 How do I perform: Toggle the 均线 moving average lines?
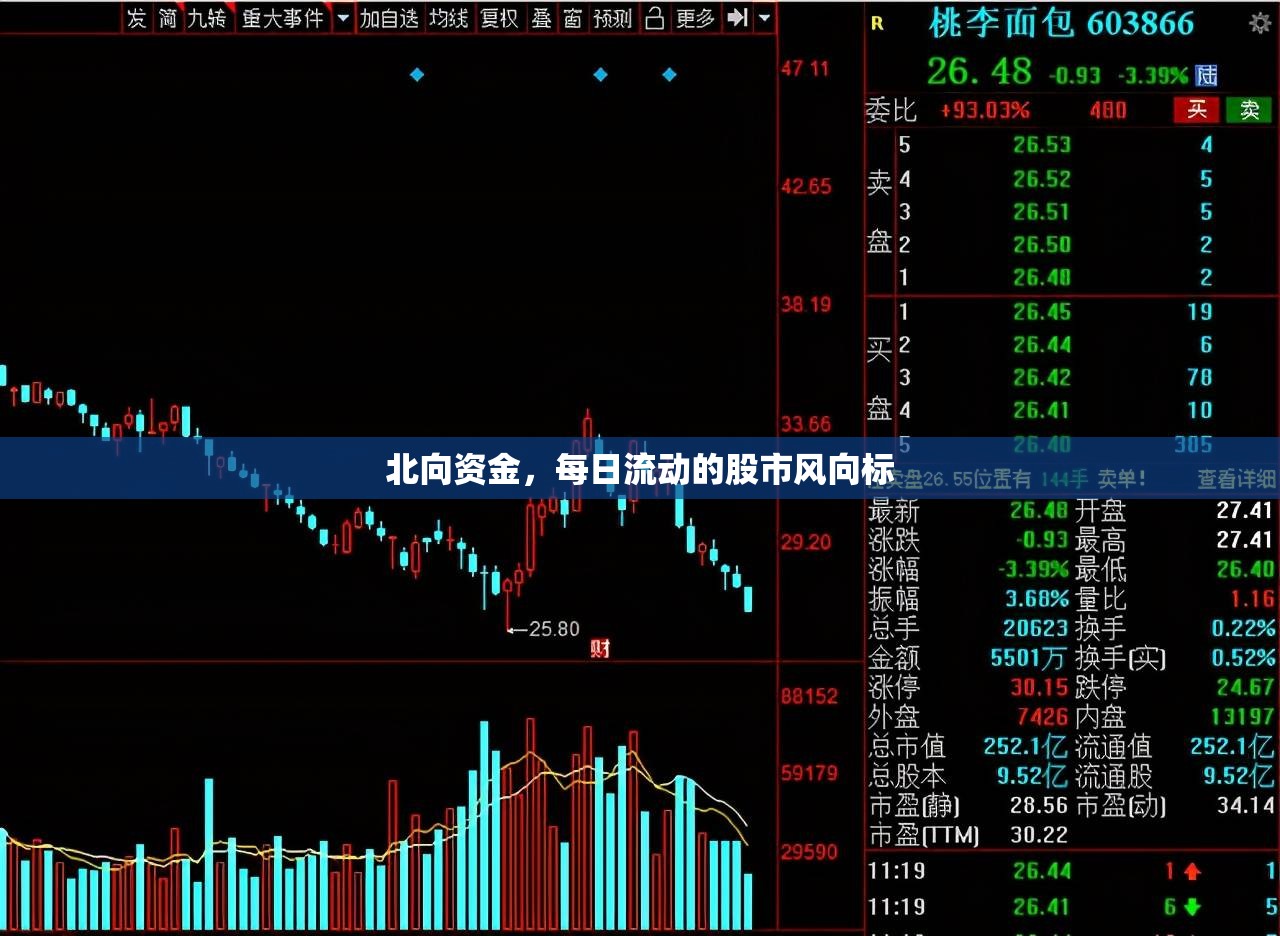[449, 17]
